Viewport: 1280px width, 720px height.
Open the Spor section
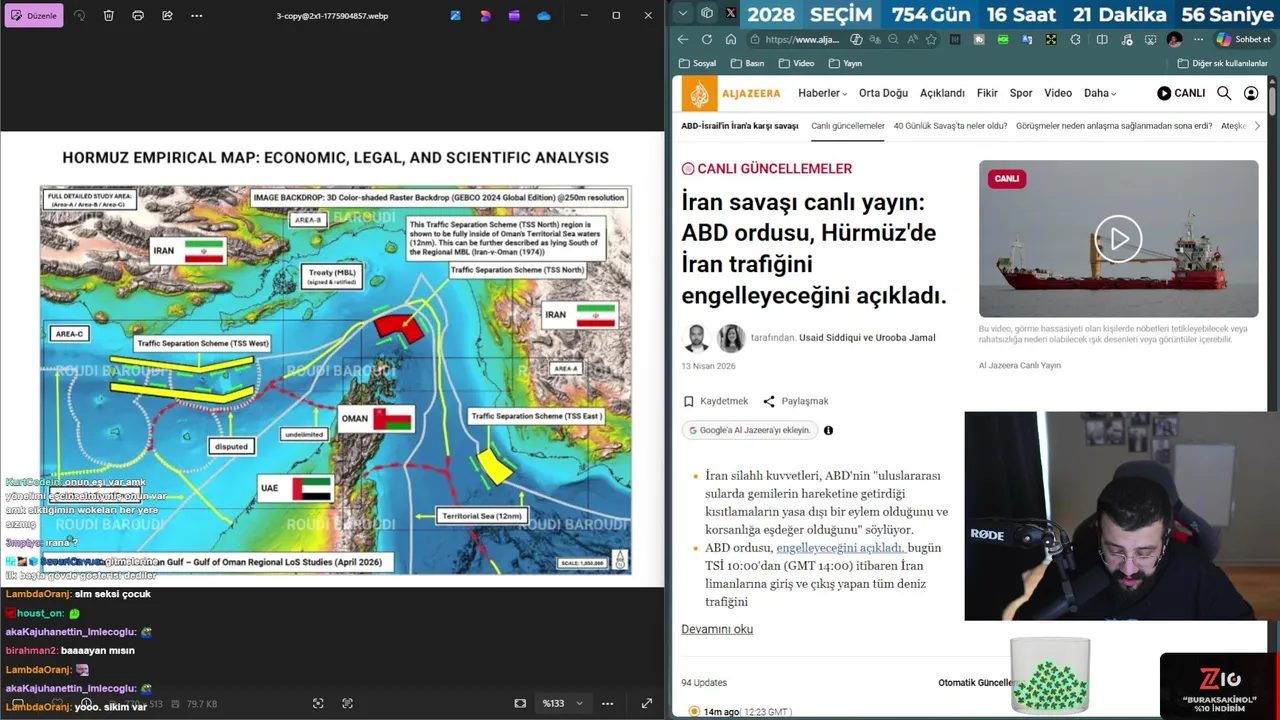coord(1021,93)
